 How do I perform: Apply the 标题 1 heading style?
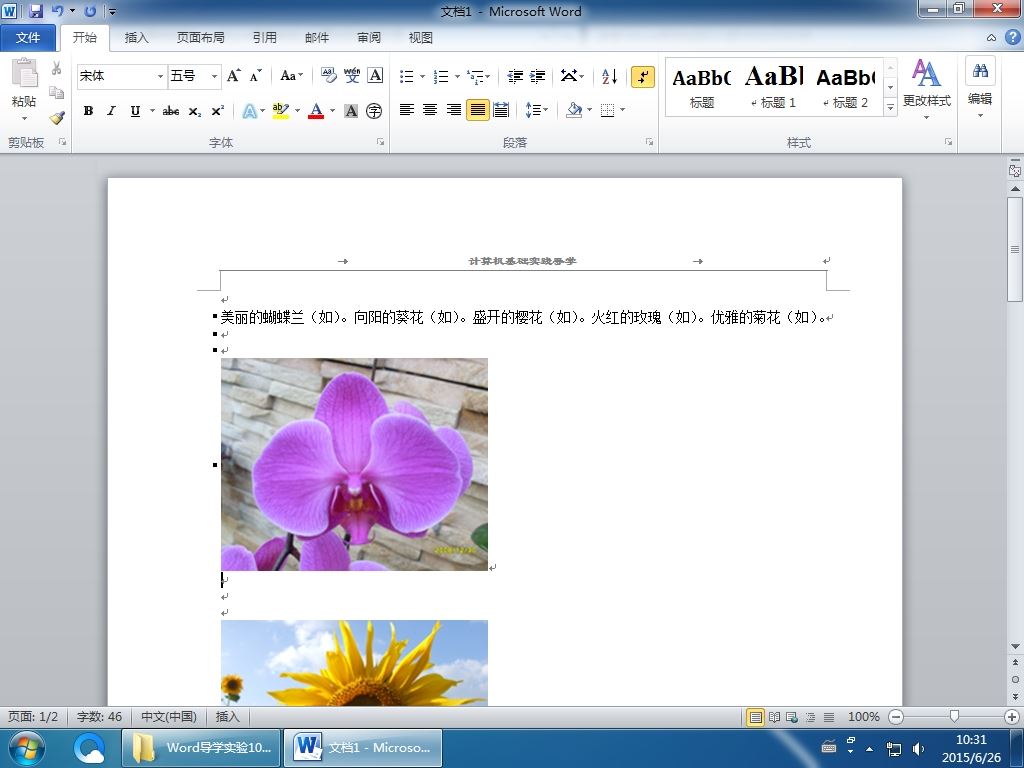pos(773,87)
